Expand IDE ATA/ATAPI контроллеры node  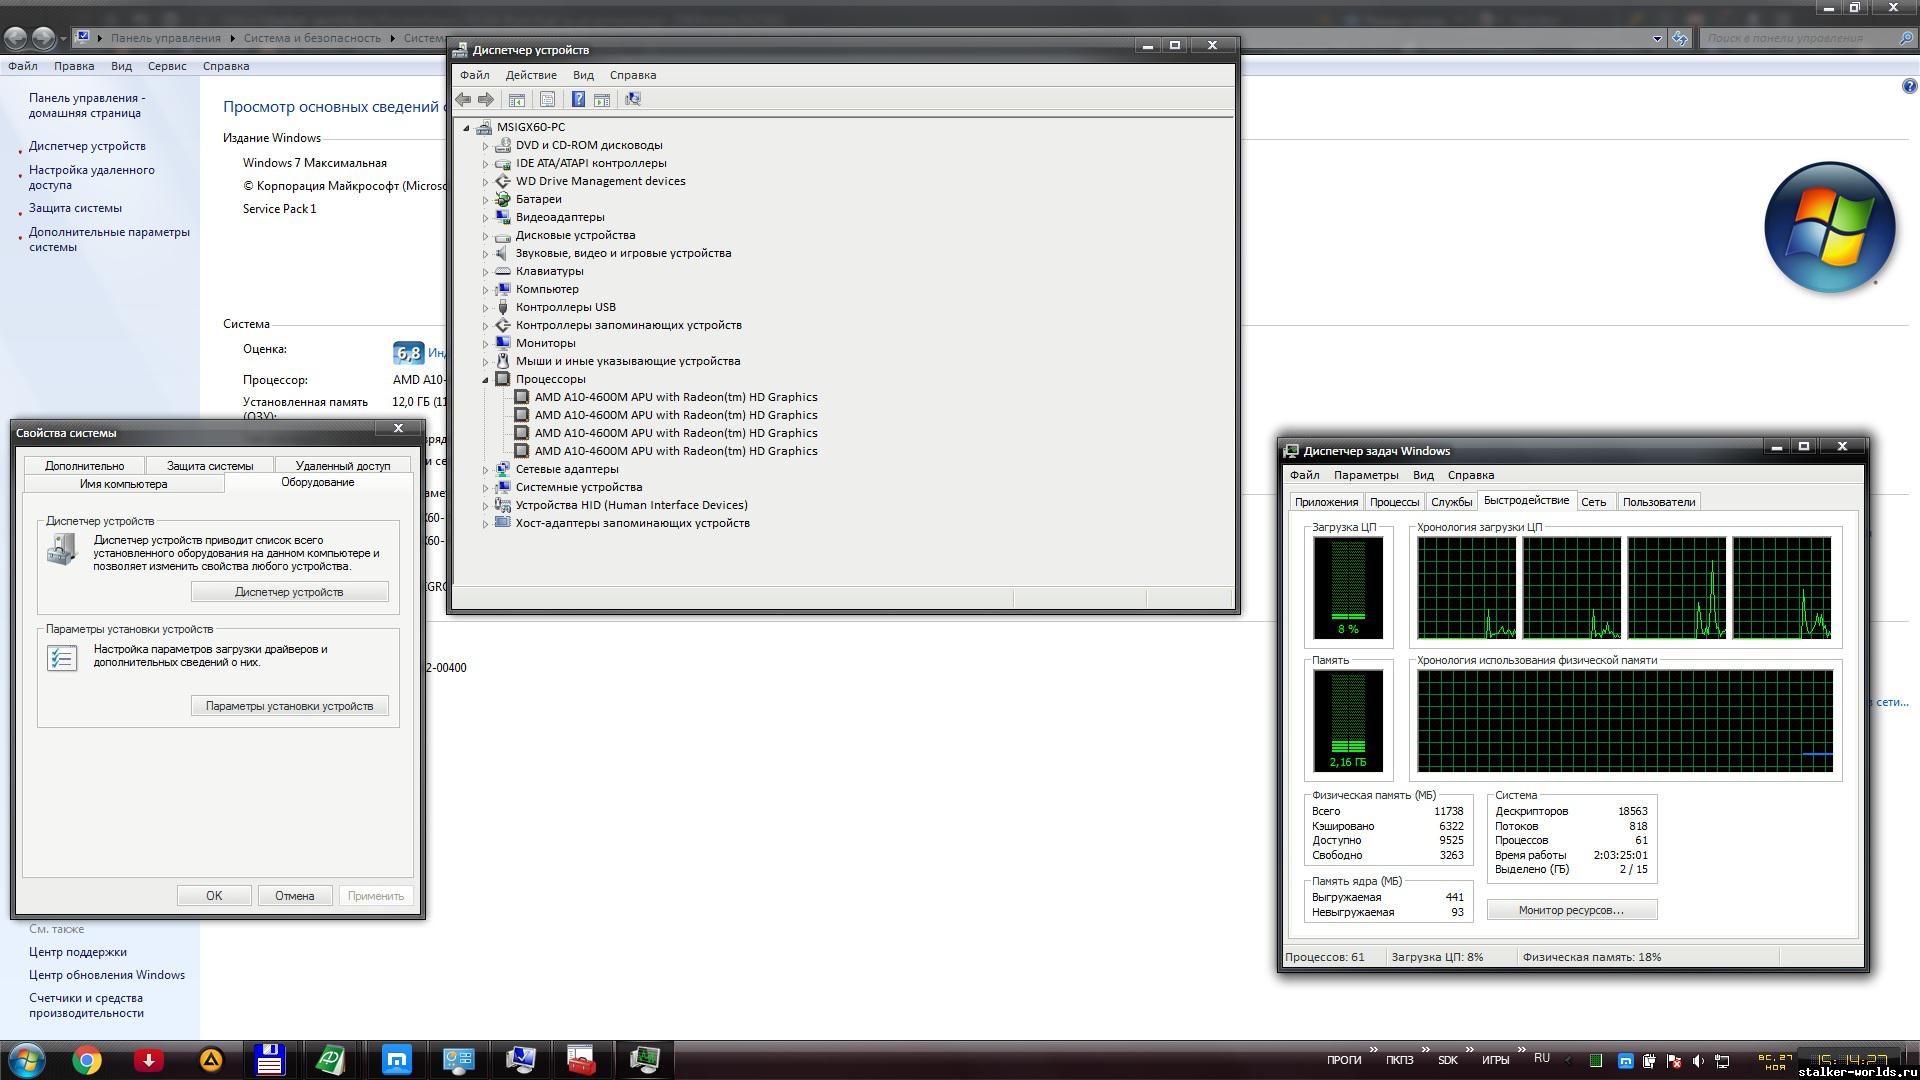[486, 164]
